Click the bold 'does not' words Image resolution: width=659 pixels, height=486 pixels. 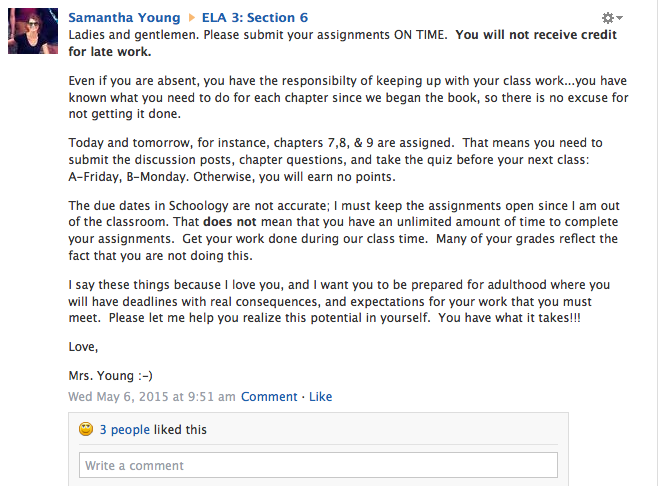[x=229, y=222]
